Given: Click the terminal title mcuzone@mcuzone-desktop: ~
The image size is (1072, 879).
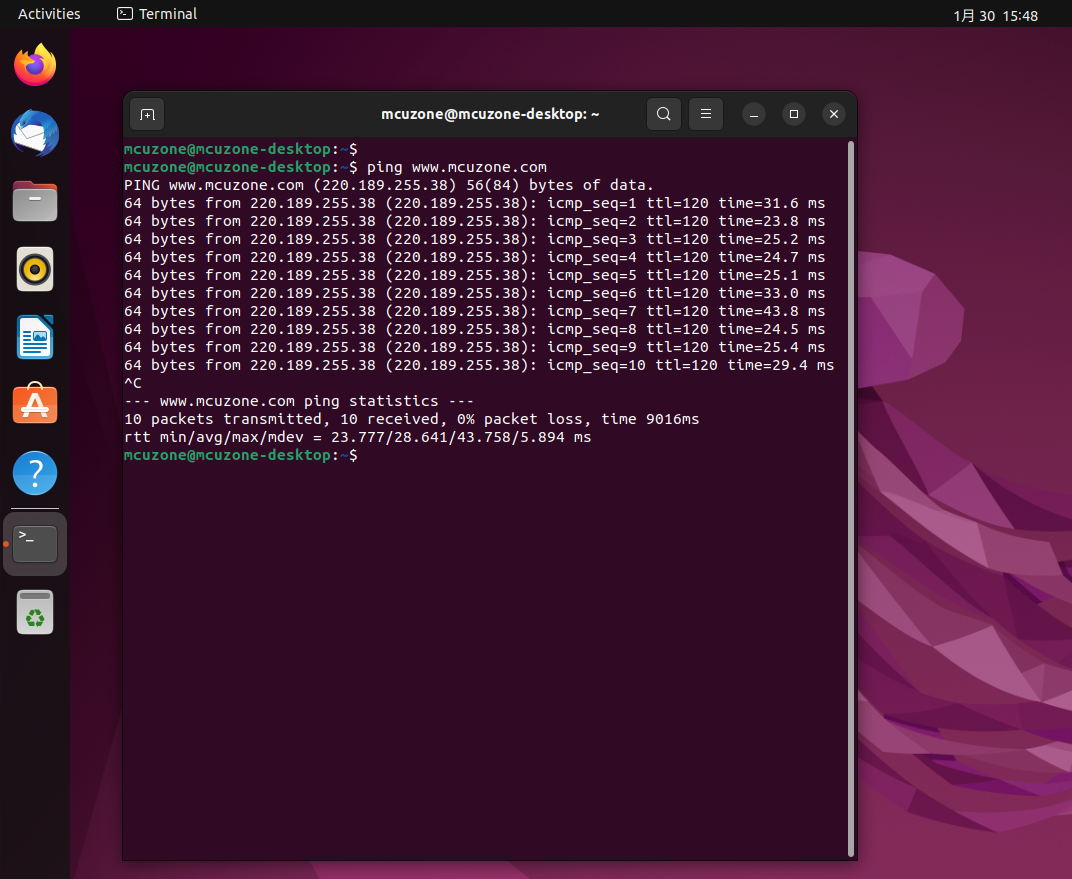Looking at the screenshot, I should click(490, 114).
